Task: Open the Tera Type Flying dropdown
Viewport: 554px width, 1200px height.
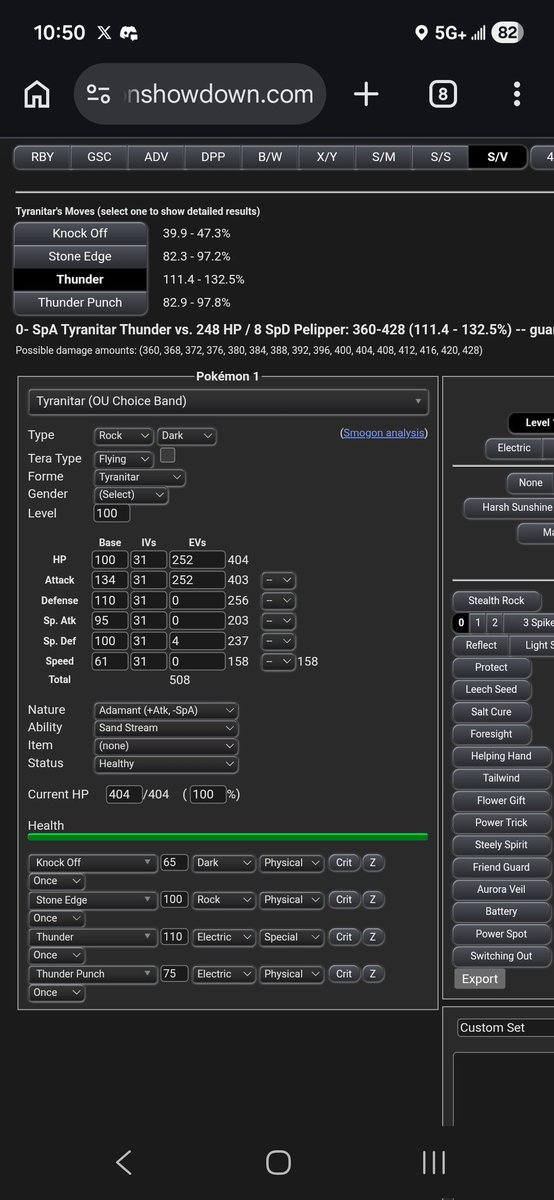Action: (x=124, y=458)
